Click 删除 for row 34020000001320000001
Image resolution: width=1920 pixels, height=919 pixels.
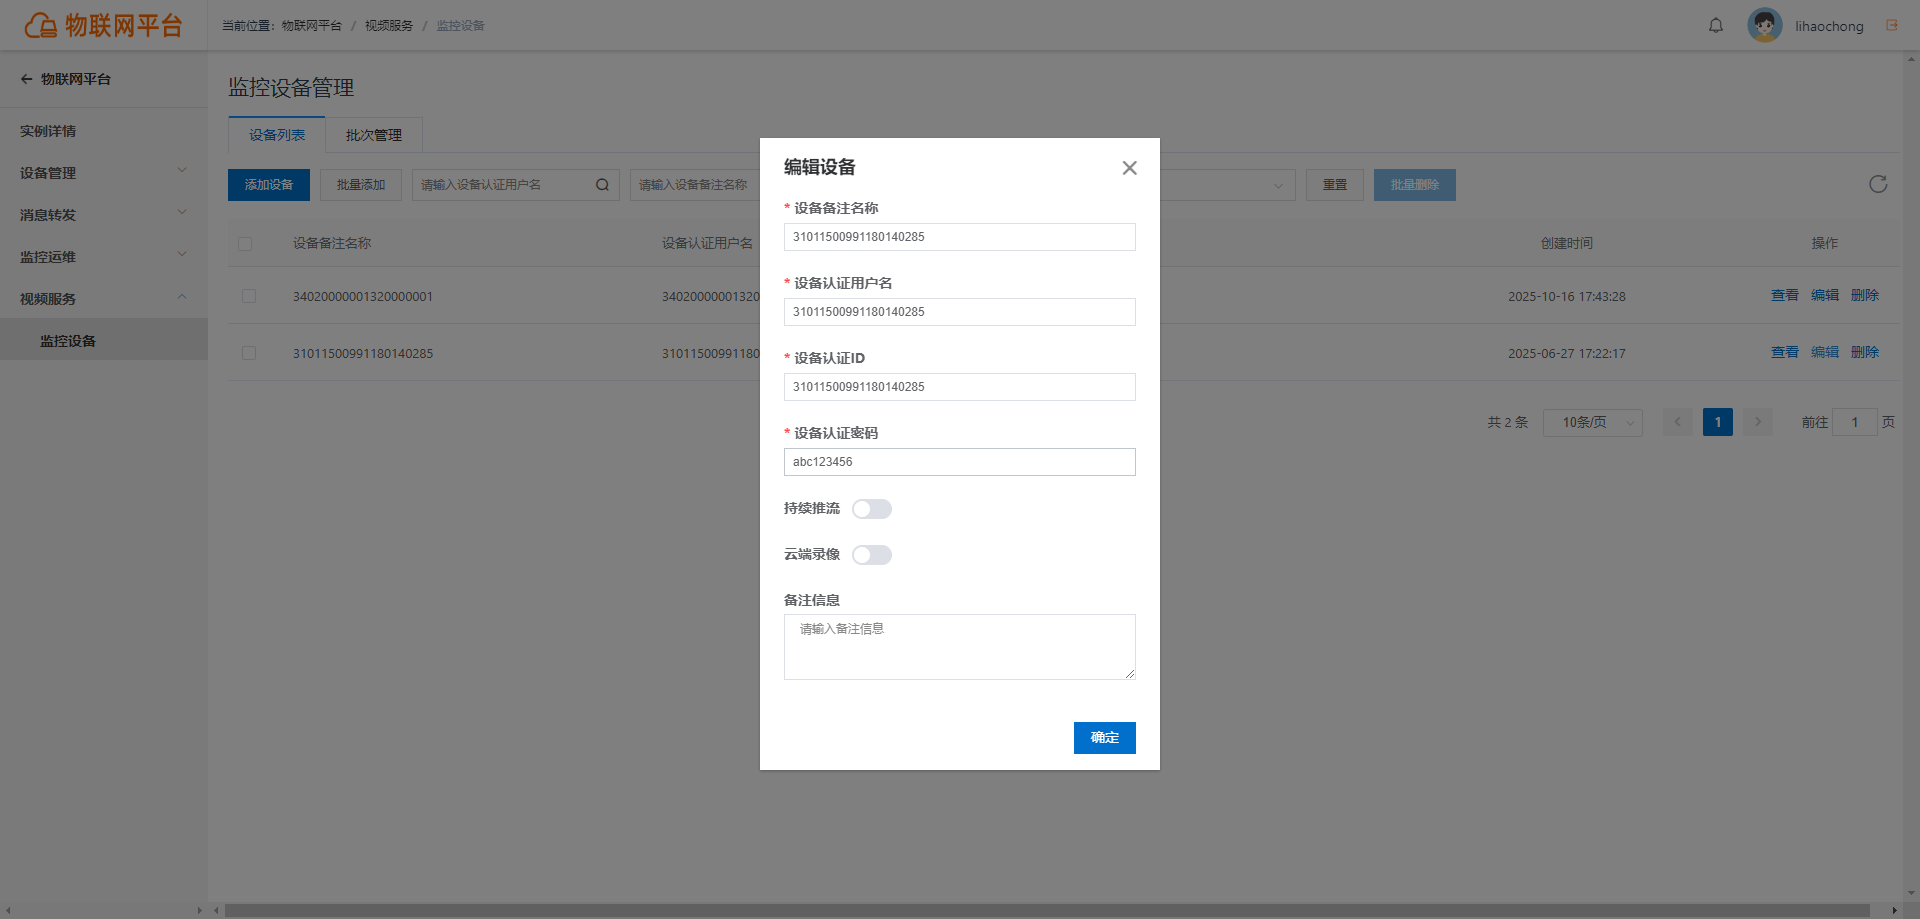point(1865,296)
